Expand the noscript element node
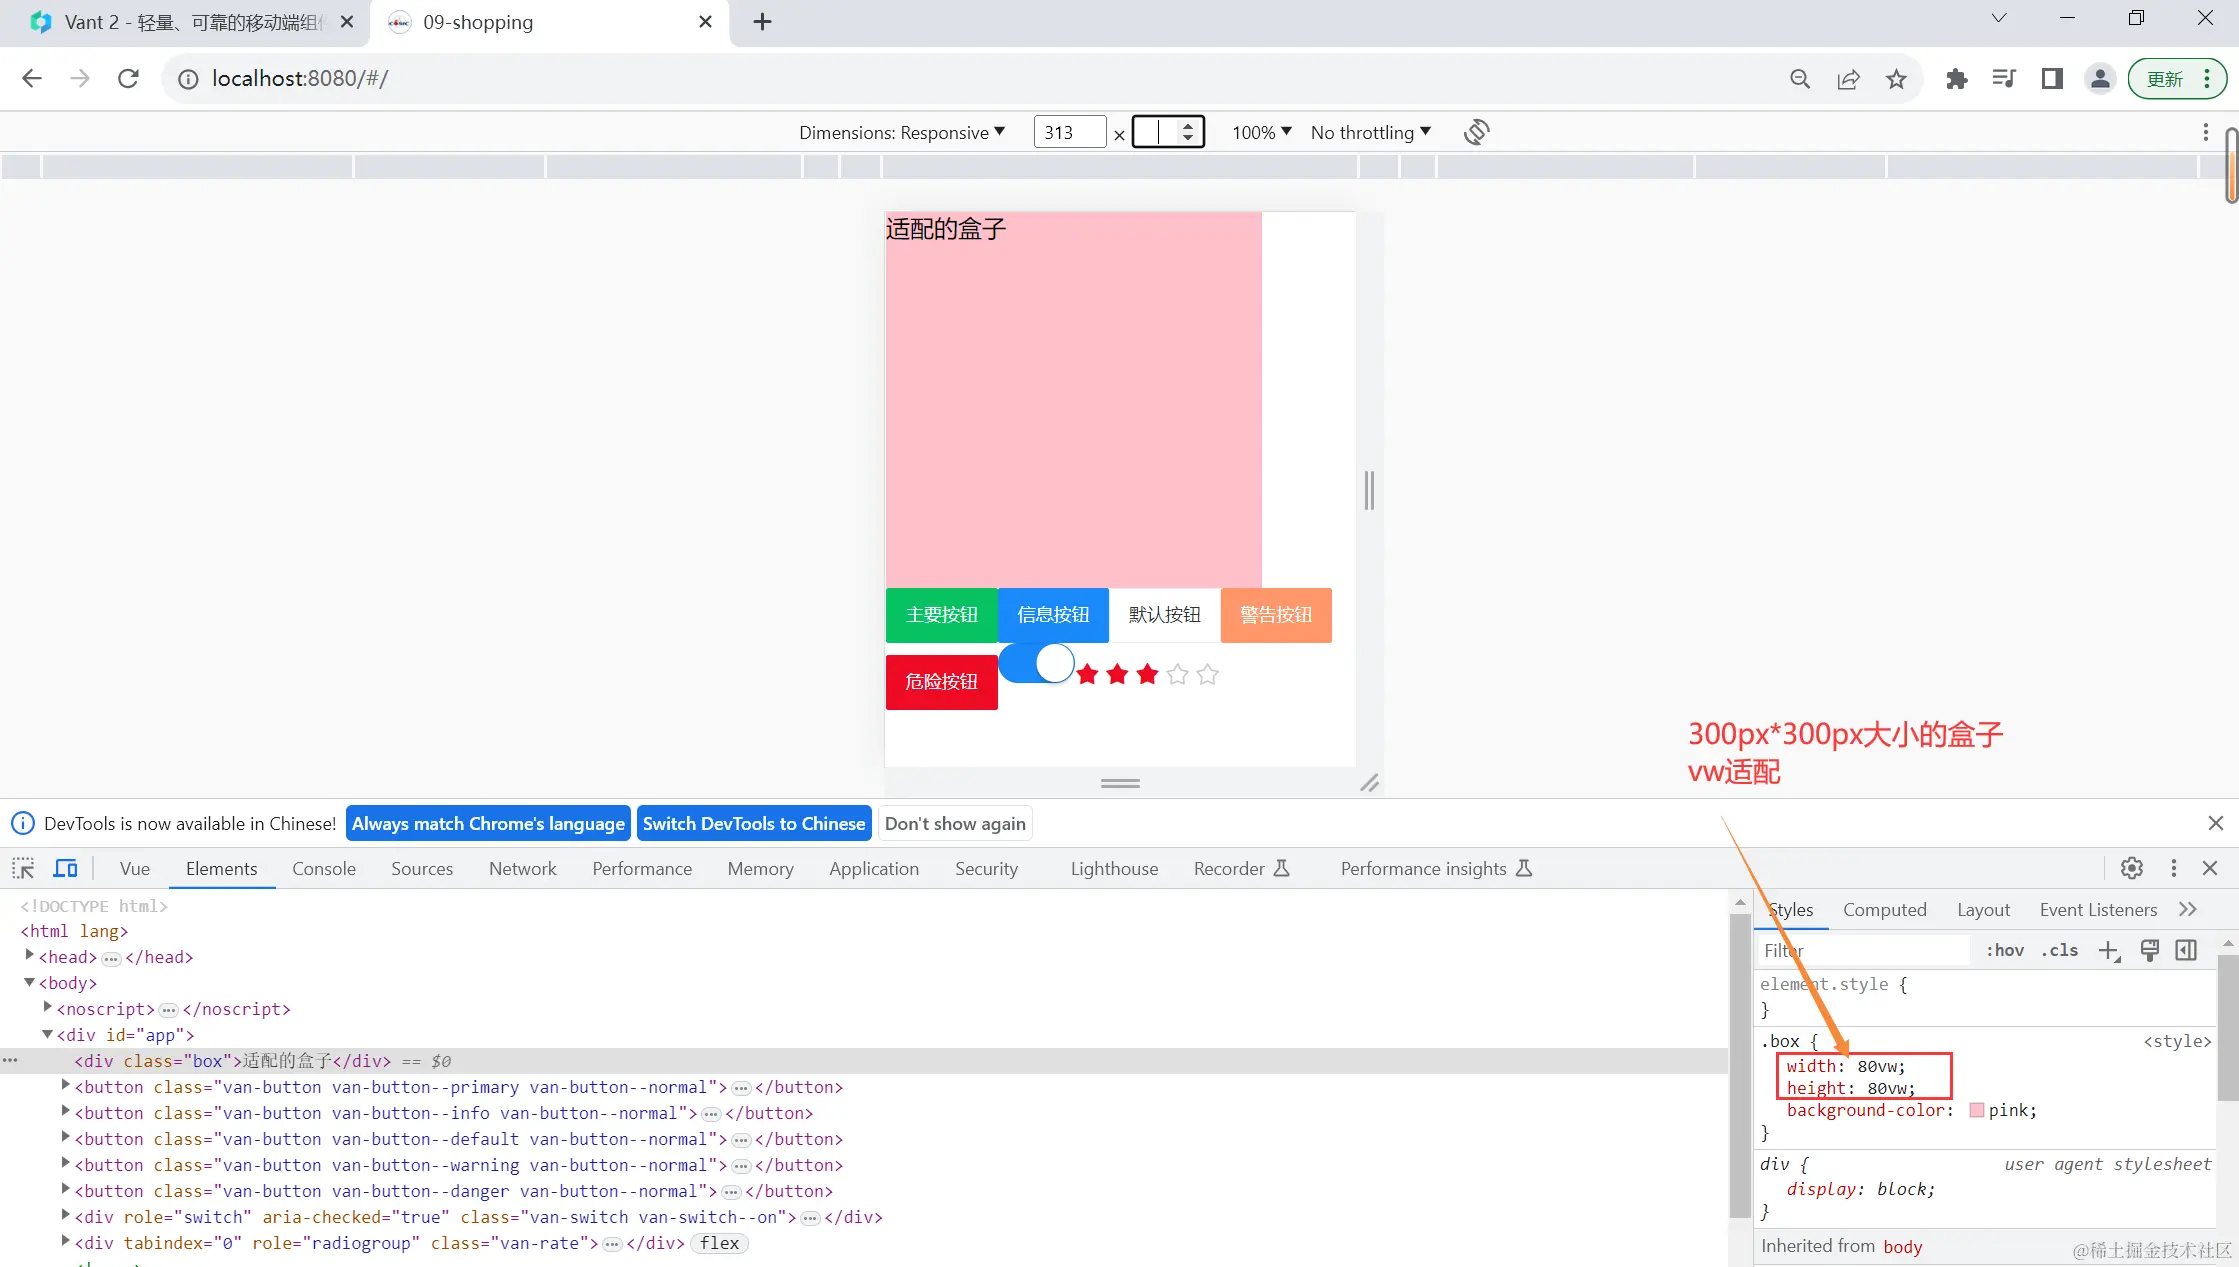 tap(48, 1007)
